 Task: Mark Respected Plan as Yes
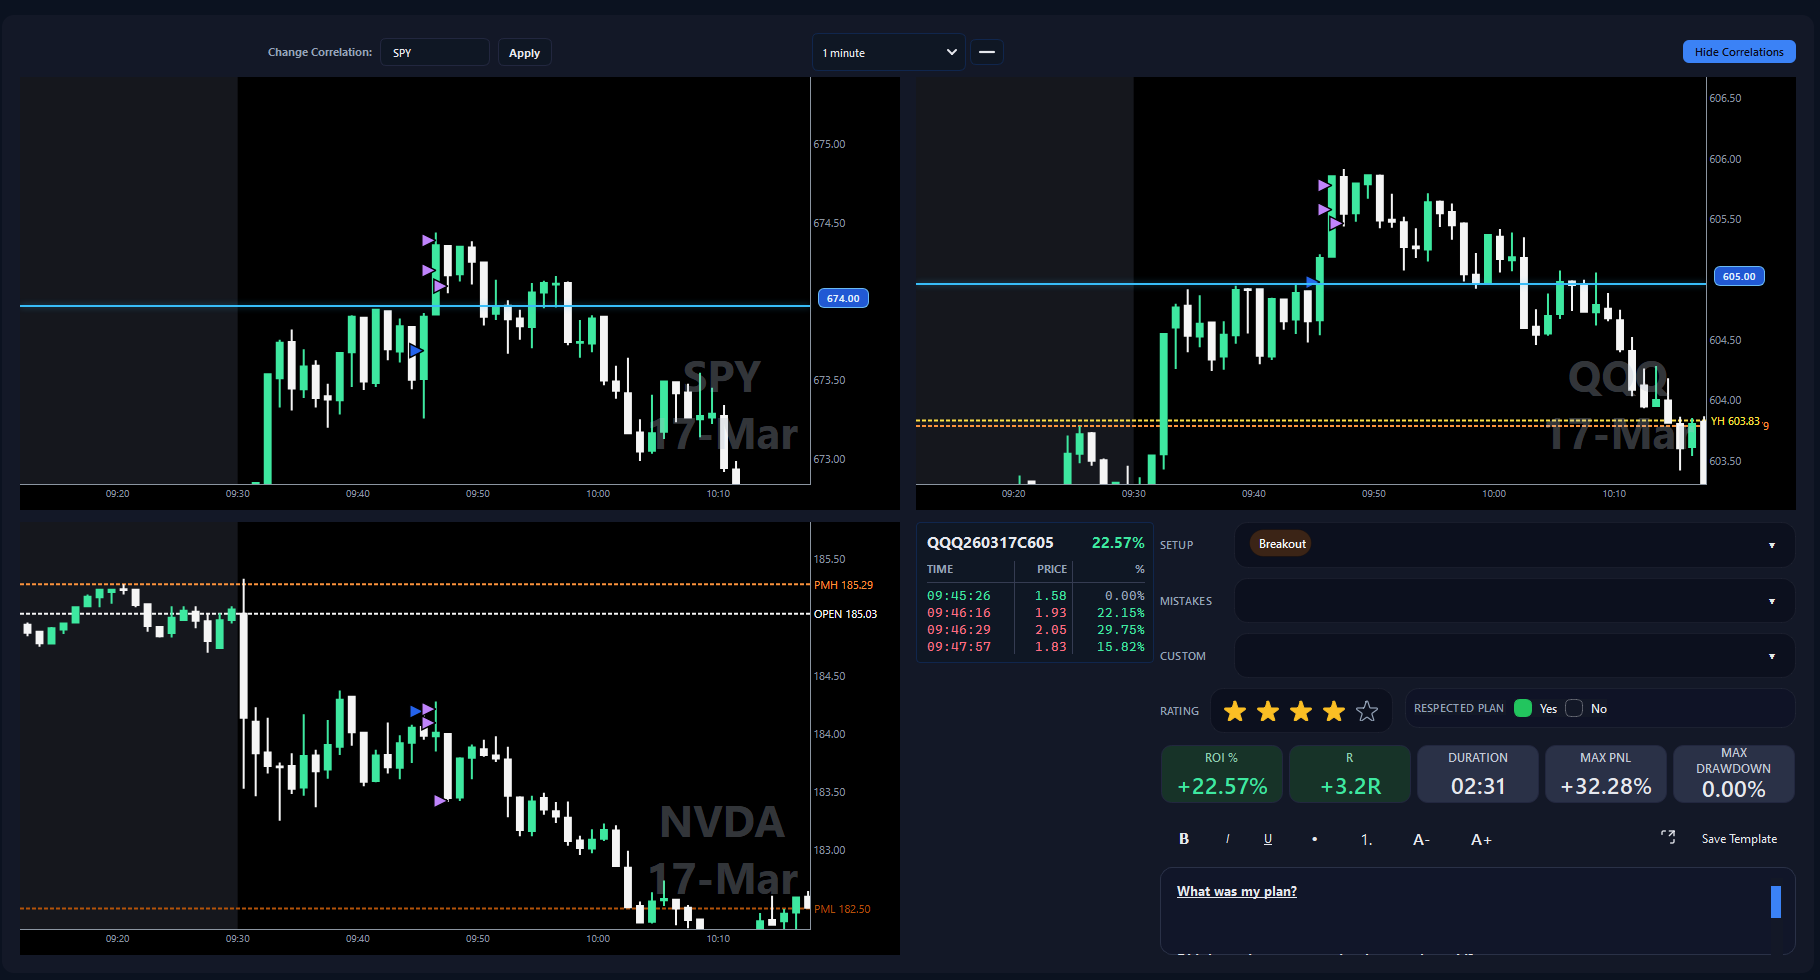pos(1523,708)
